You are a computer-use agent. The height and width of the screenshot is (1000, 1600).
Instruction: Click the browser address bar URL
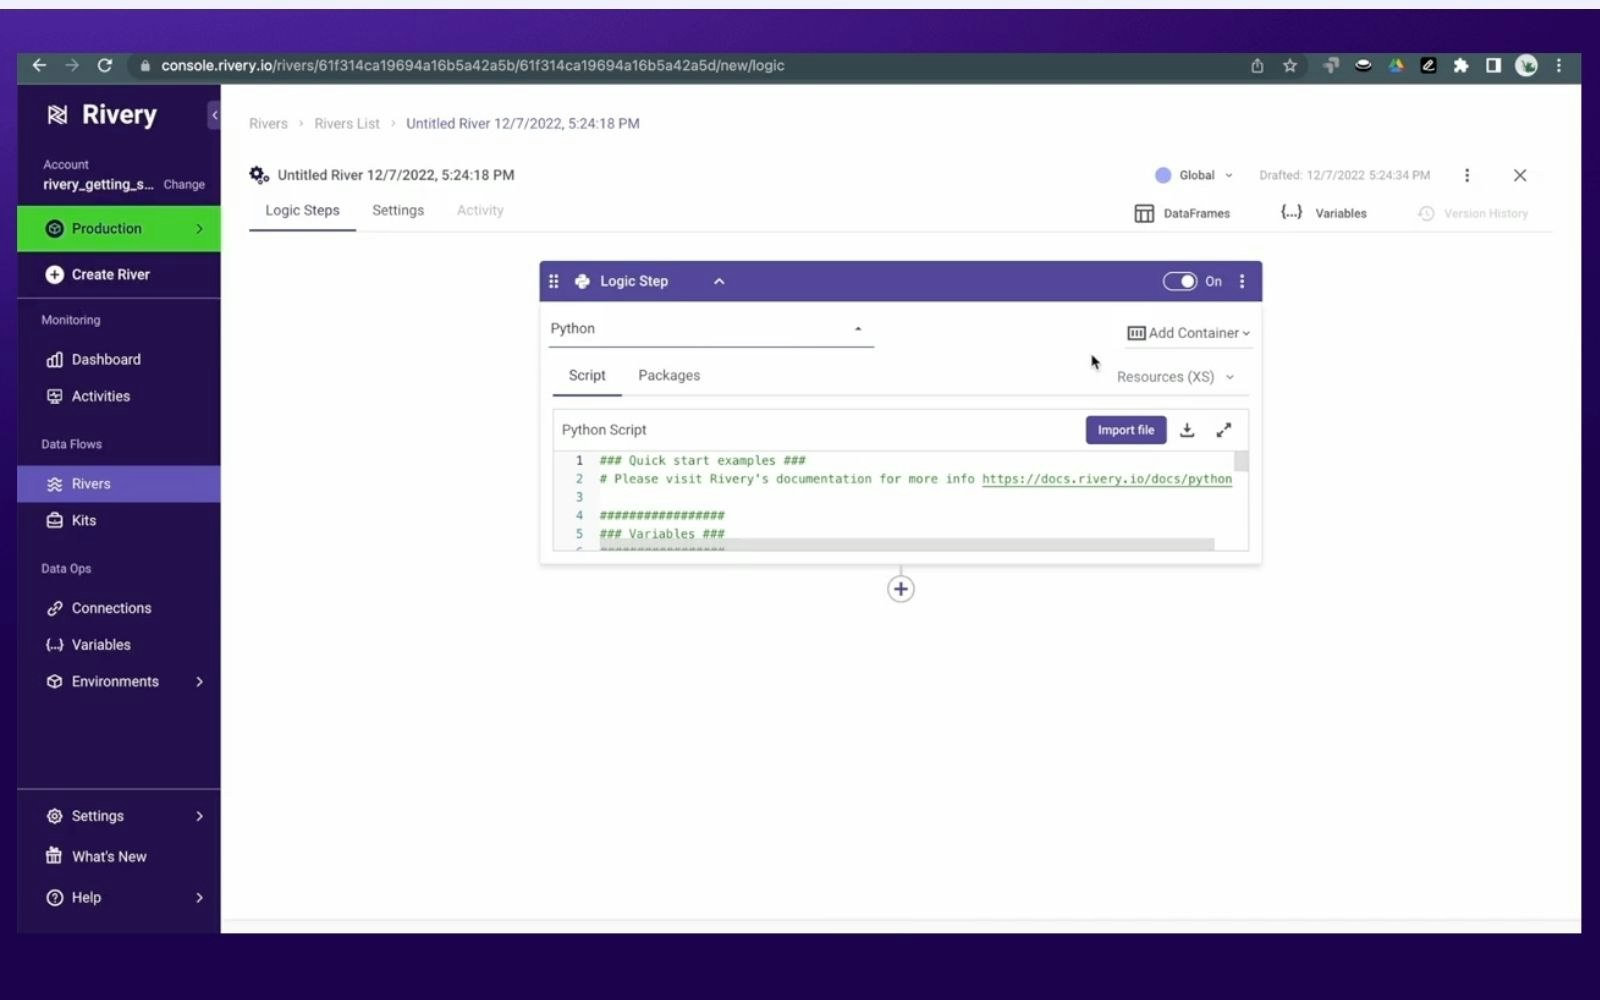click(x=473, y=66)
